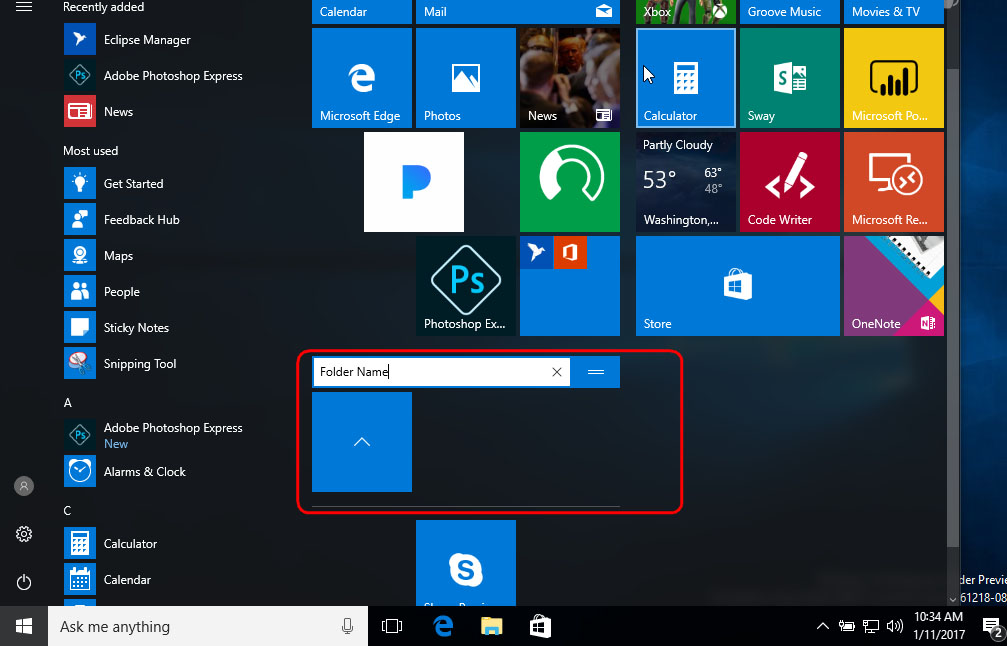
Task: Open the Microsoft Remote Desktop tile
Action: pos(894,182)
